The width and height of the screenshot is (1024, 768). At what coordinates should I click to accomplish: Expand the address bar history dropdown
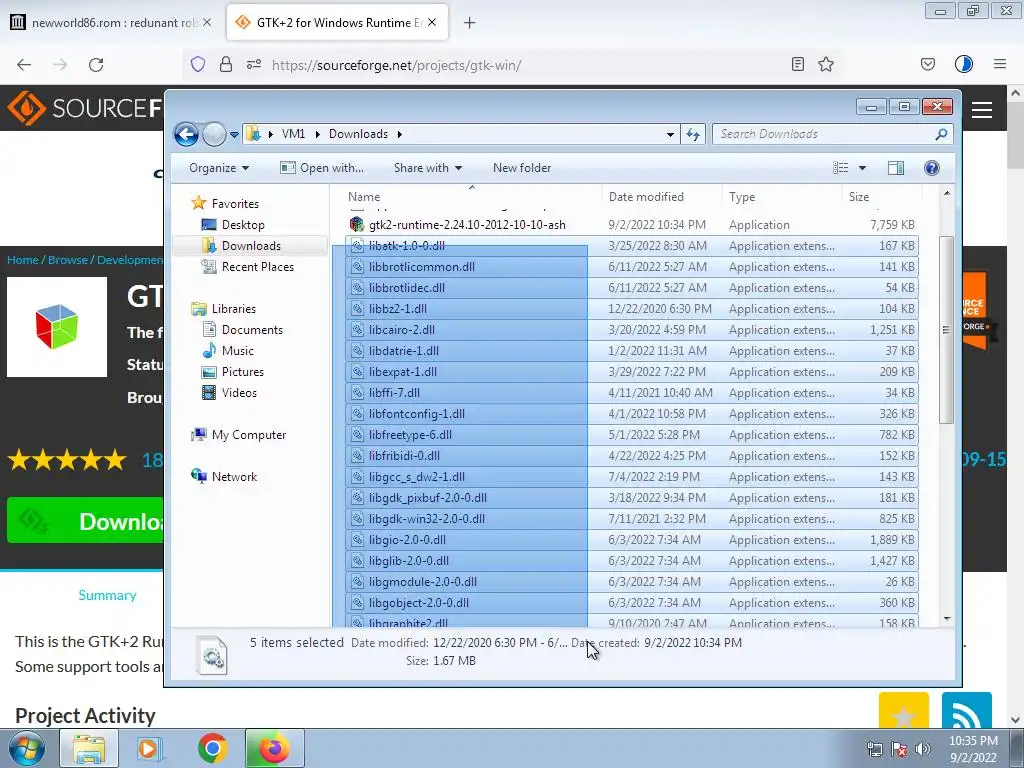(670, 135)
